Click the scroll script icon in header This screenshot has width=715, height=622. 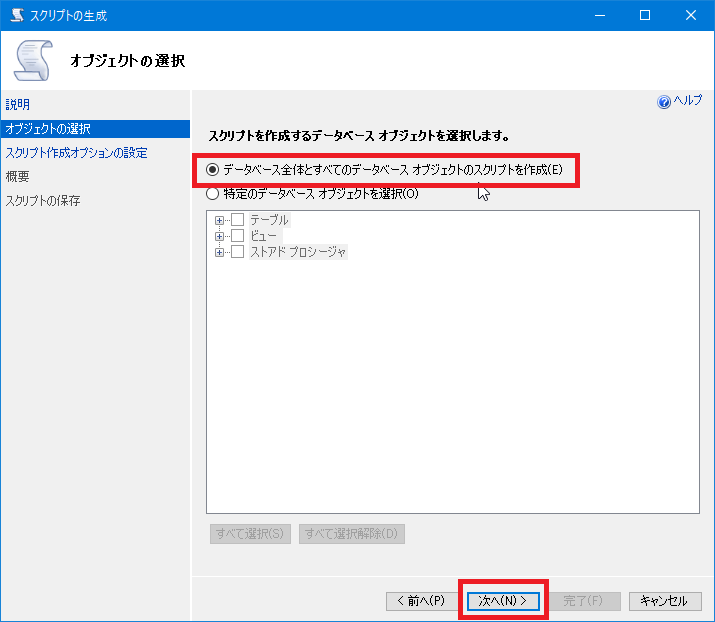click(34, 61)
